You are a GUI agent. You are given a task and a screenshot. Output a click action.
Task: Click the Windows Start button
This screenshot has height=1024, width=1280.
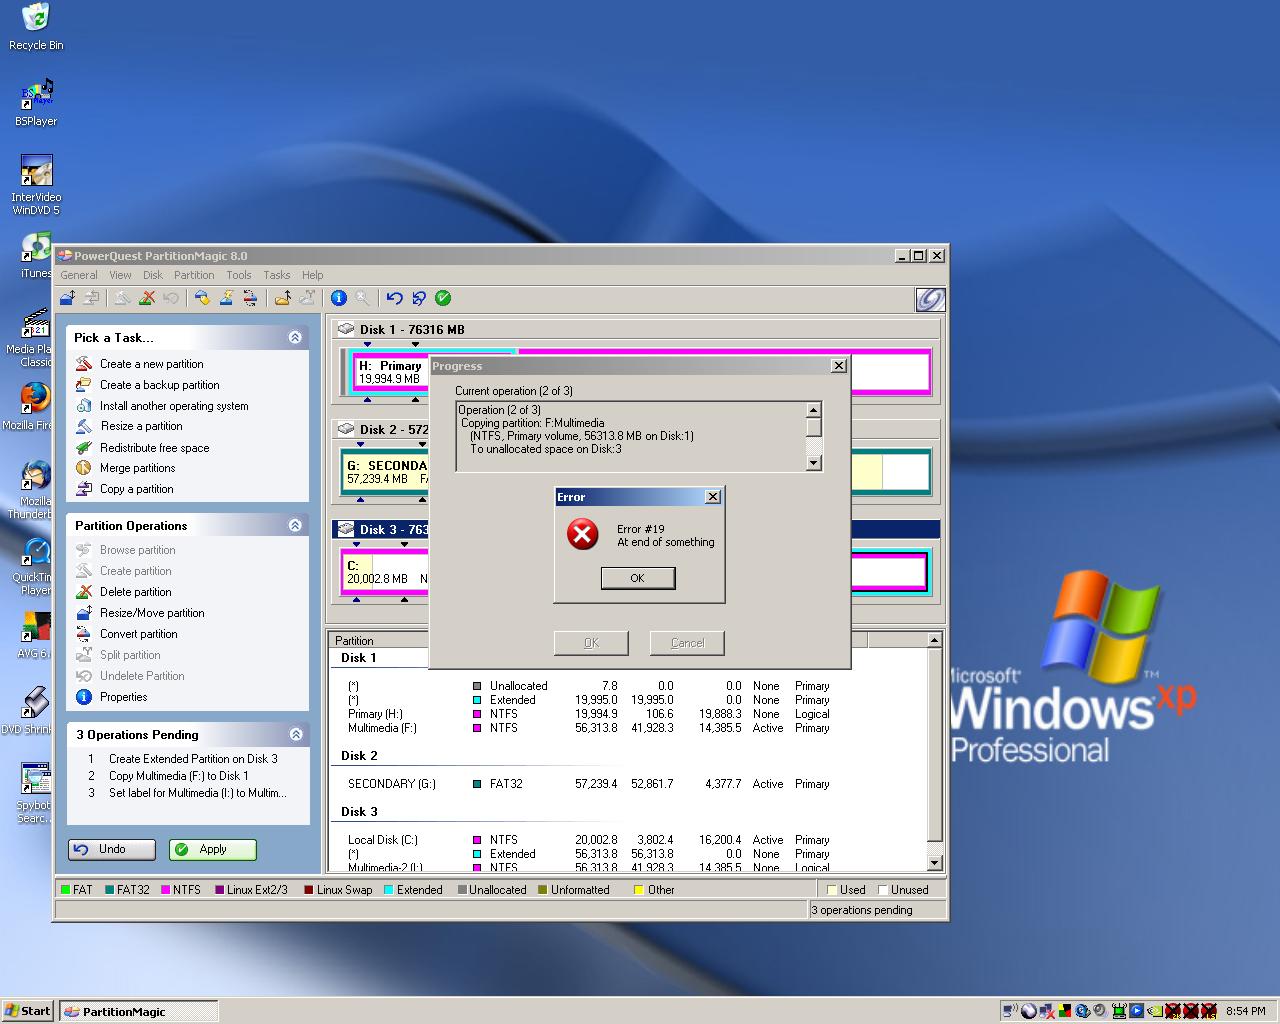(27, 1011)
